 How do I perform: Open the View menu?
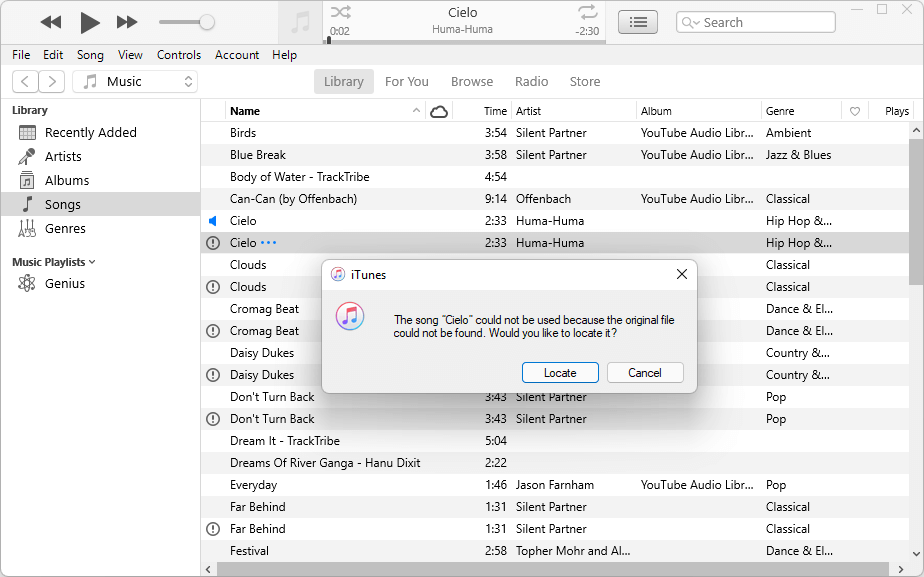coord(130,55)
